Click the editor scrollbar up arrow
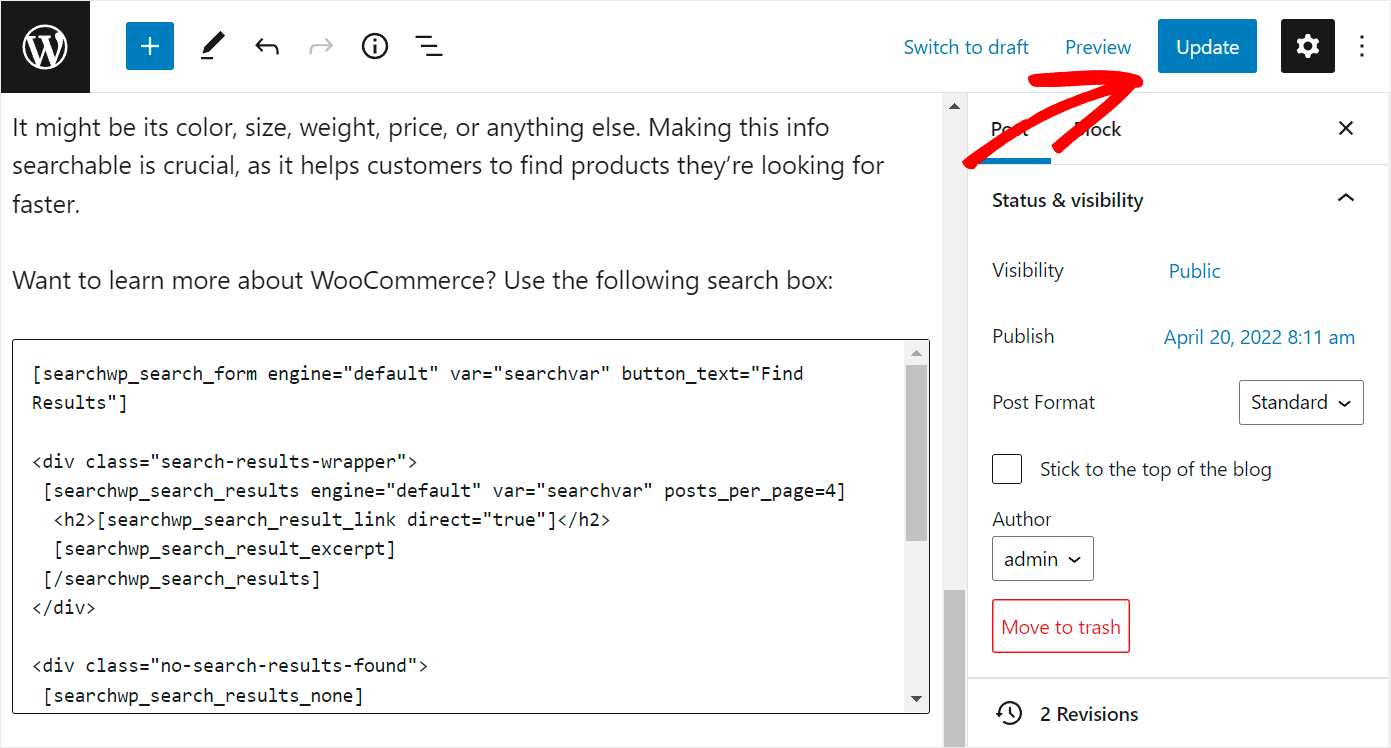This screenshot has width=1391, height=748. pos(954,105)
